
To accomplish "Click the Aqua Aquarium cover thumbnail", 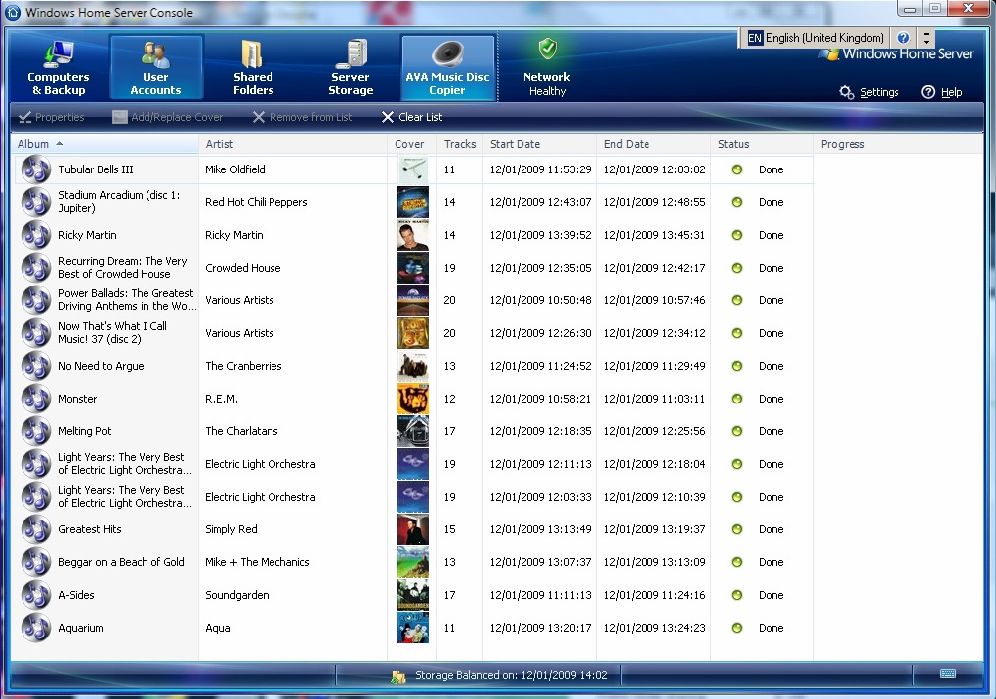I will pyautogui.click(x=413, y=628).
